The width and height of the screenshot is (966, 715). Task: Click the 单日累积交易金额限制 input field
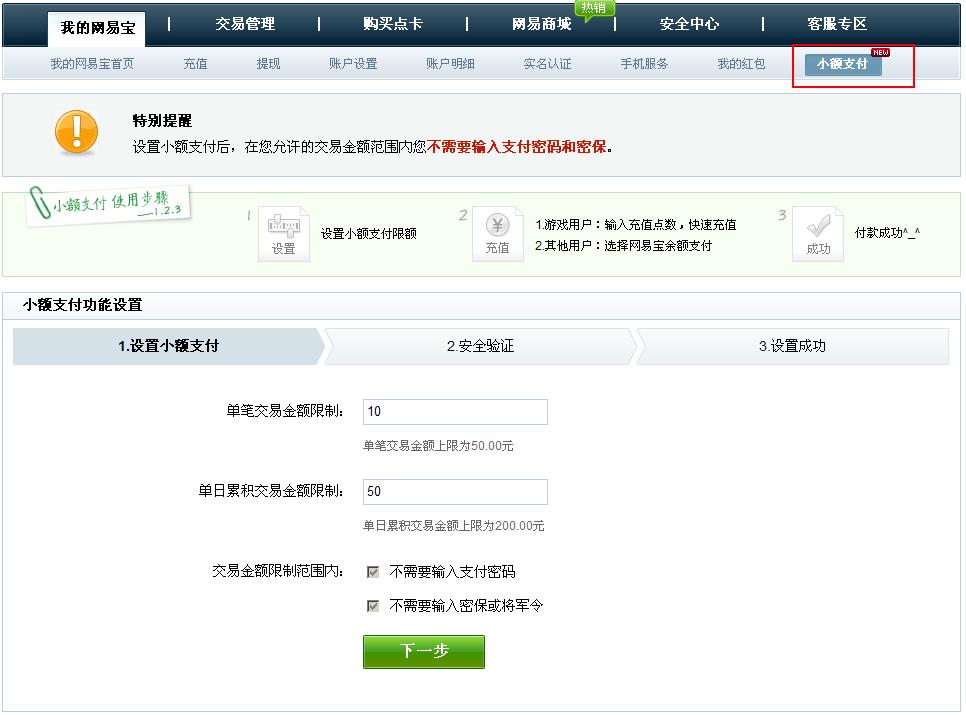[455, 491]
